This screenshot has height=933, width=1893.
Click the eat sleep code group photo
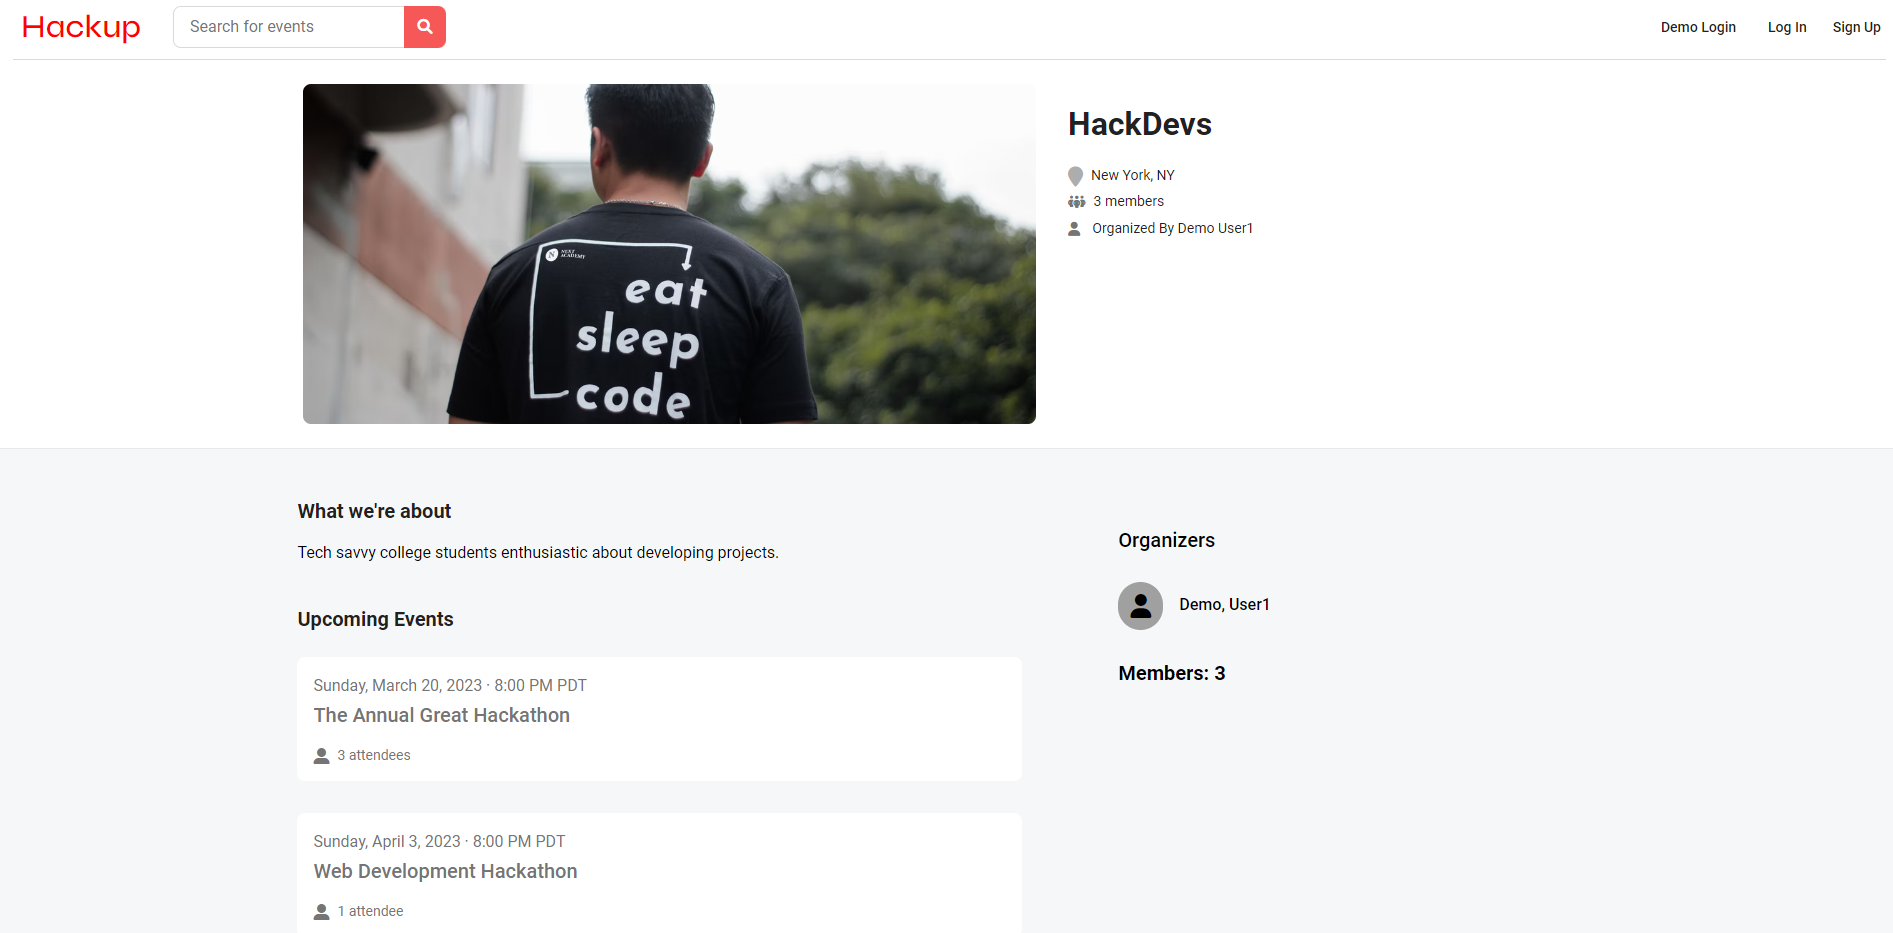click(669, 254)
